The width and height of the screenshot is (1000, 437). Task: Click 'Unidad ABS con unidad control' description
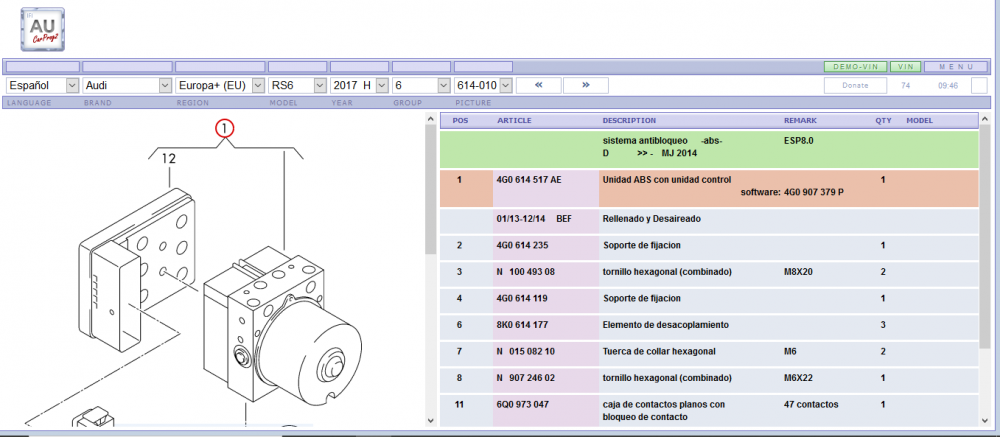tap(666, 180)
